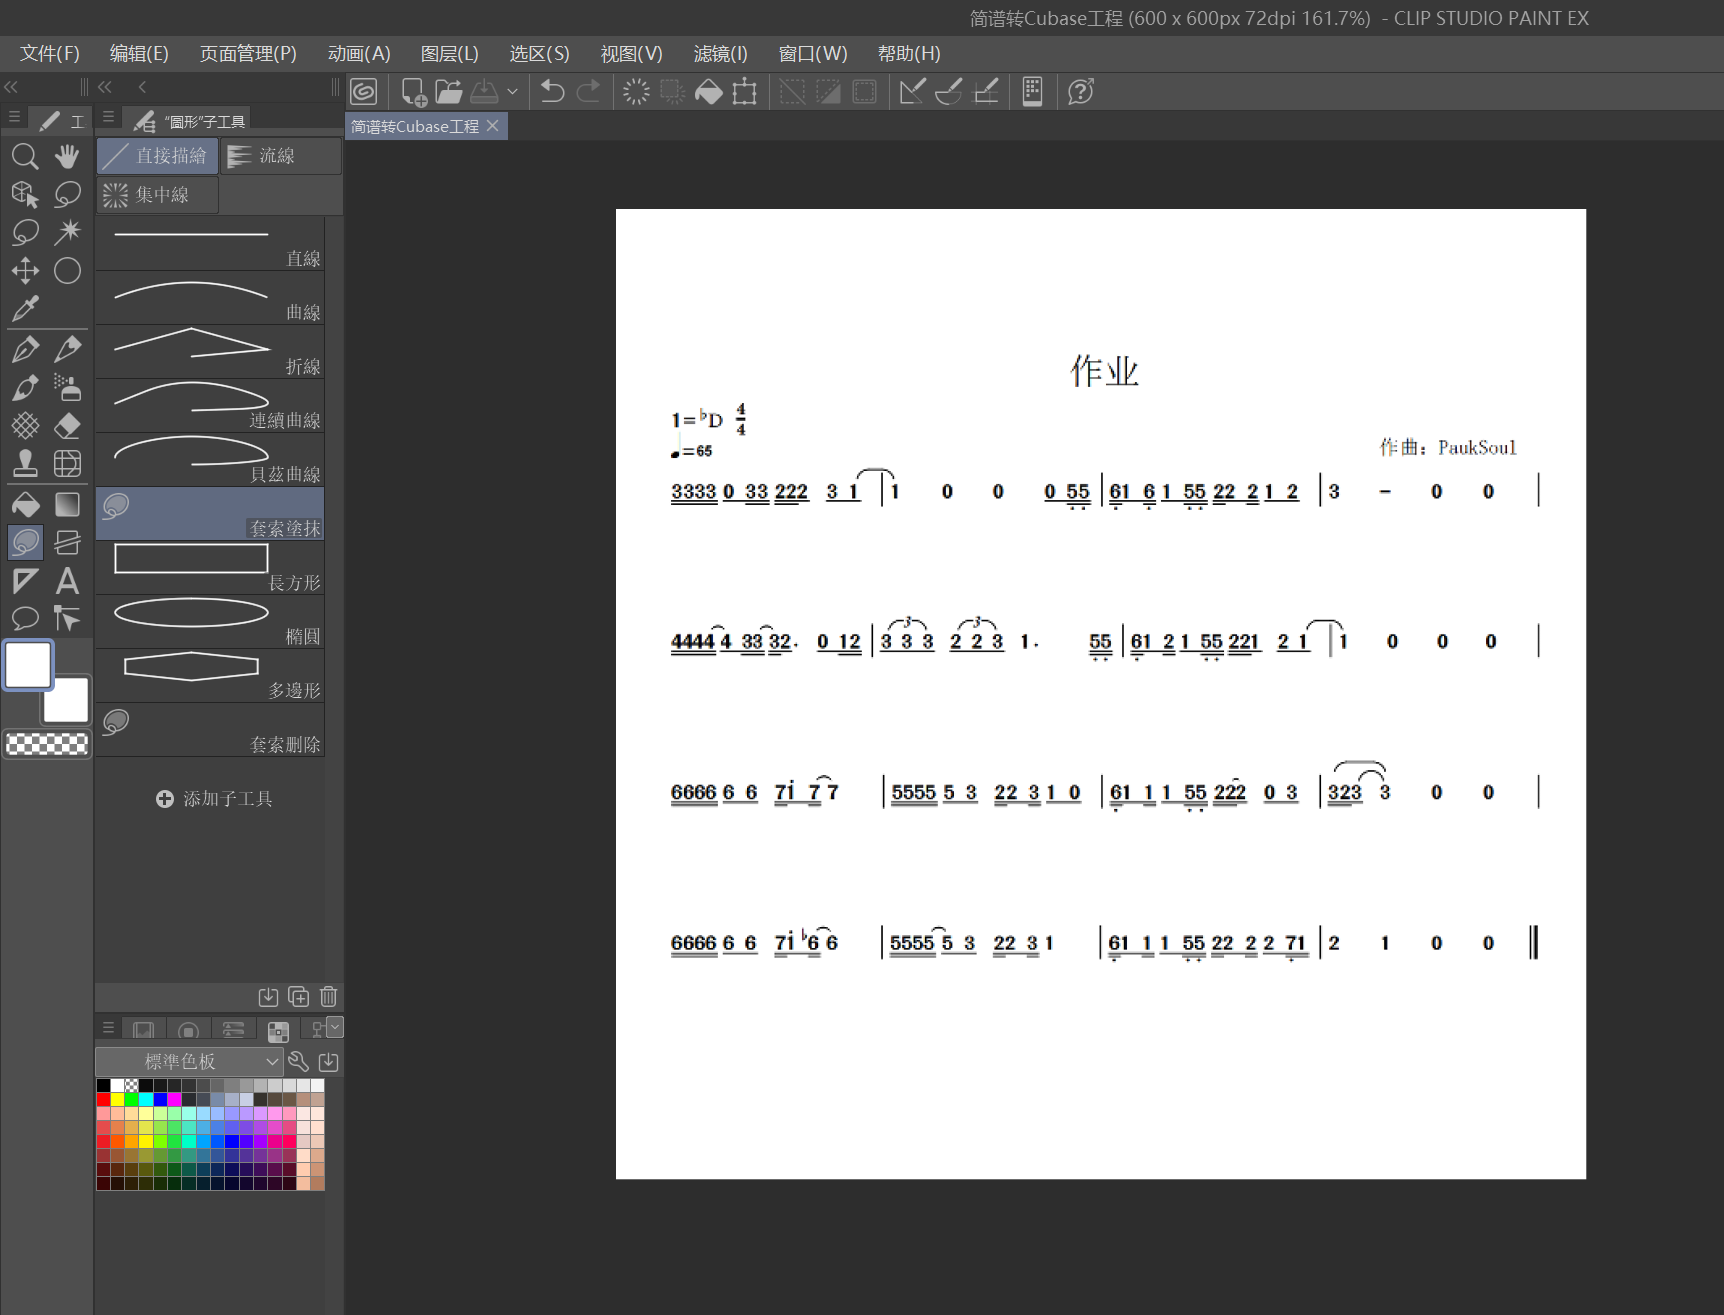Click the Undo arrow
Viewport: 1724px width, 1315px height.
tap(552, 92)
